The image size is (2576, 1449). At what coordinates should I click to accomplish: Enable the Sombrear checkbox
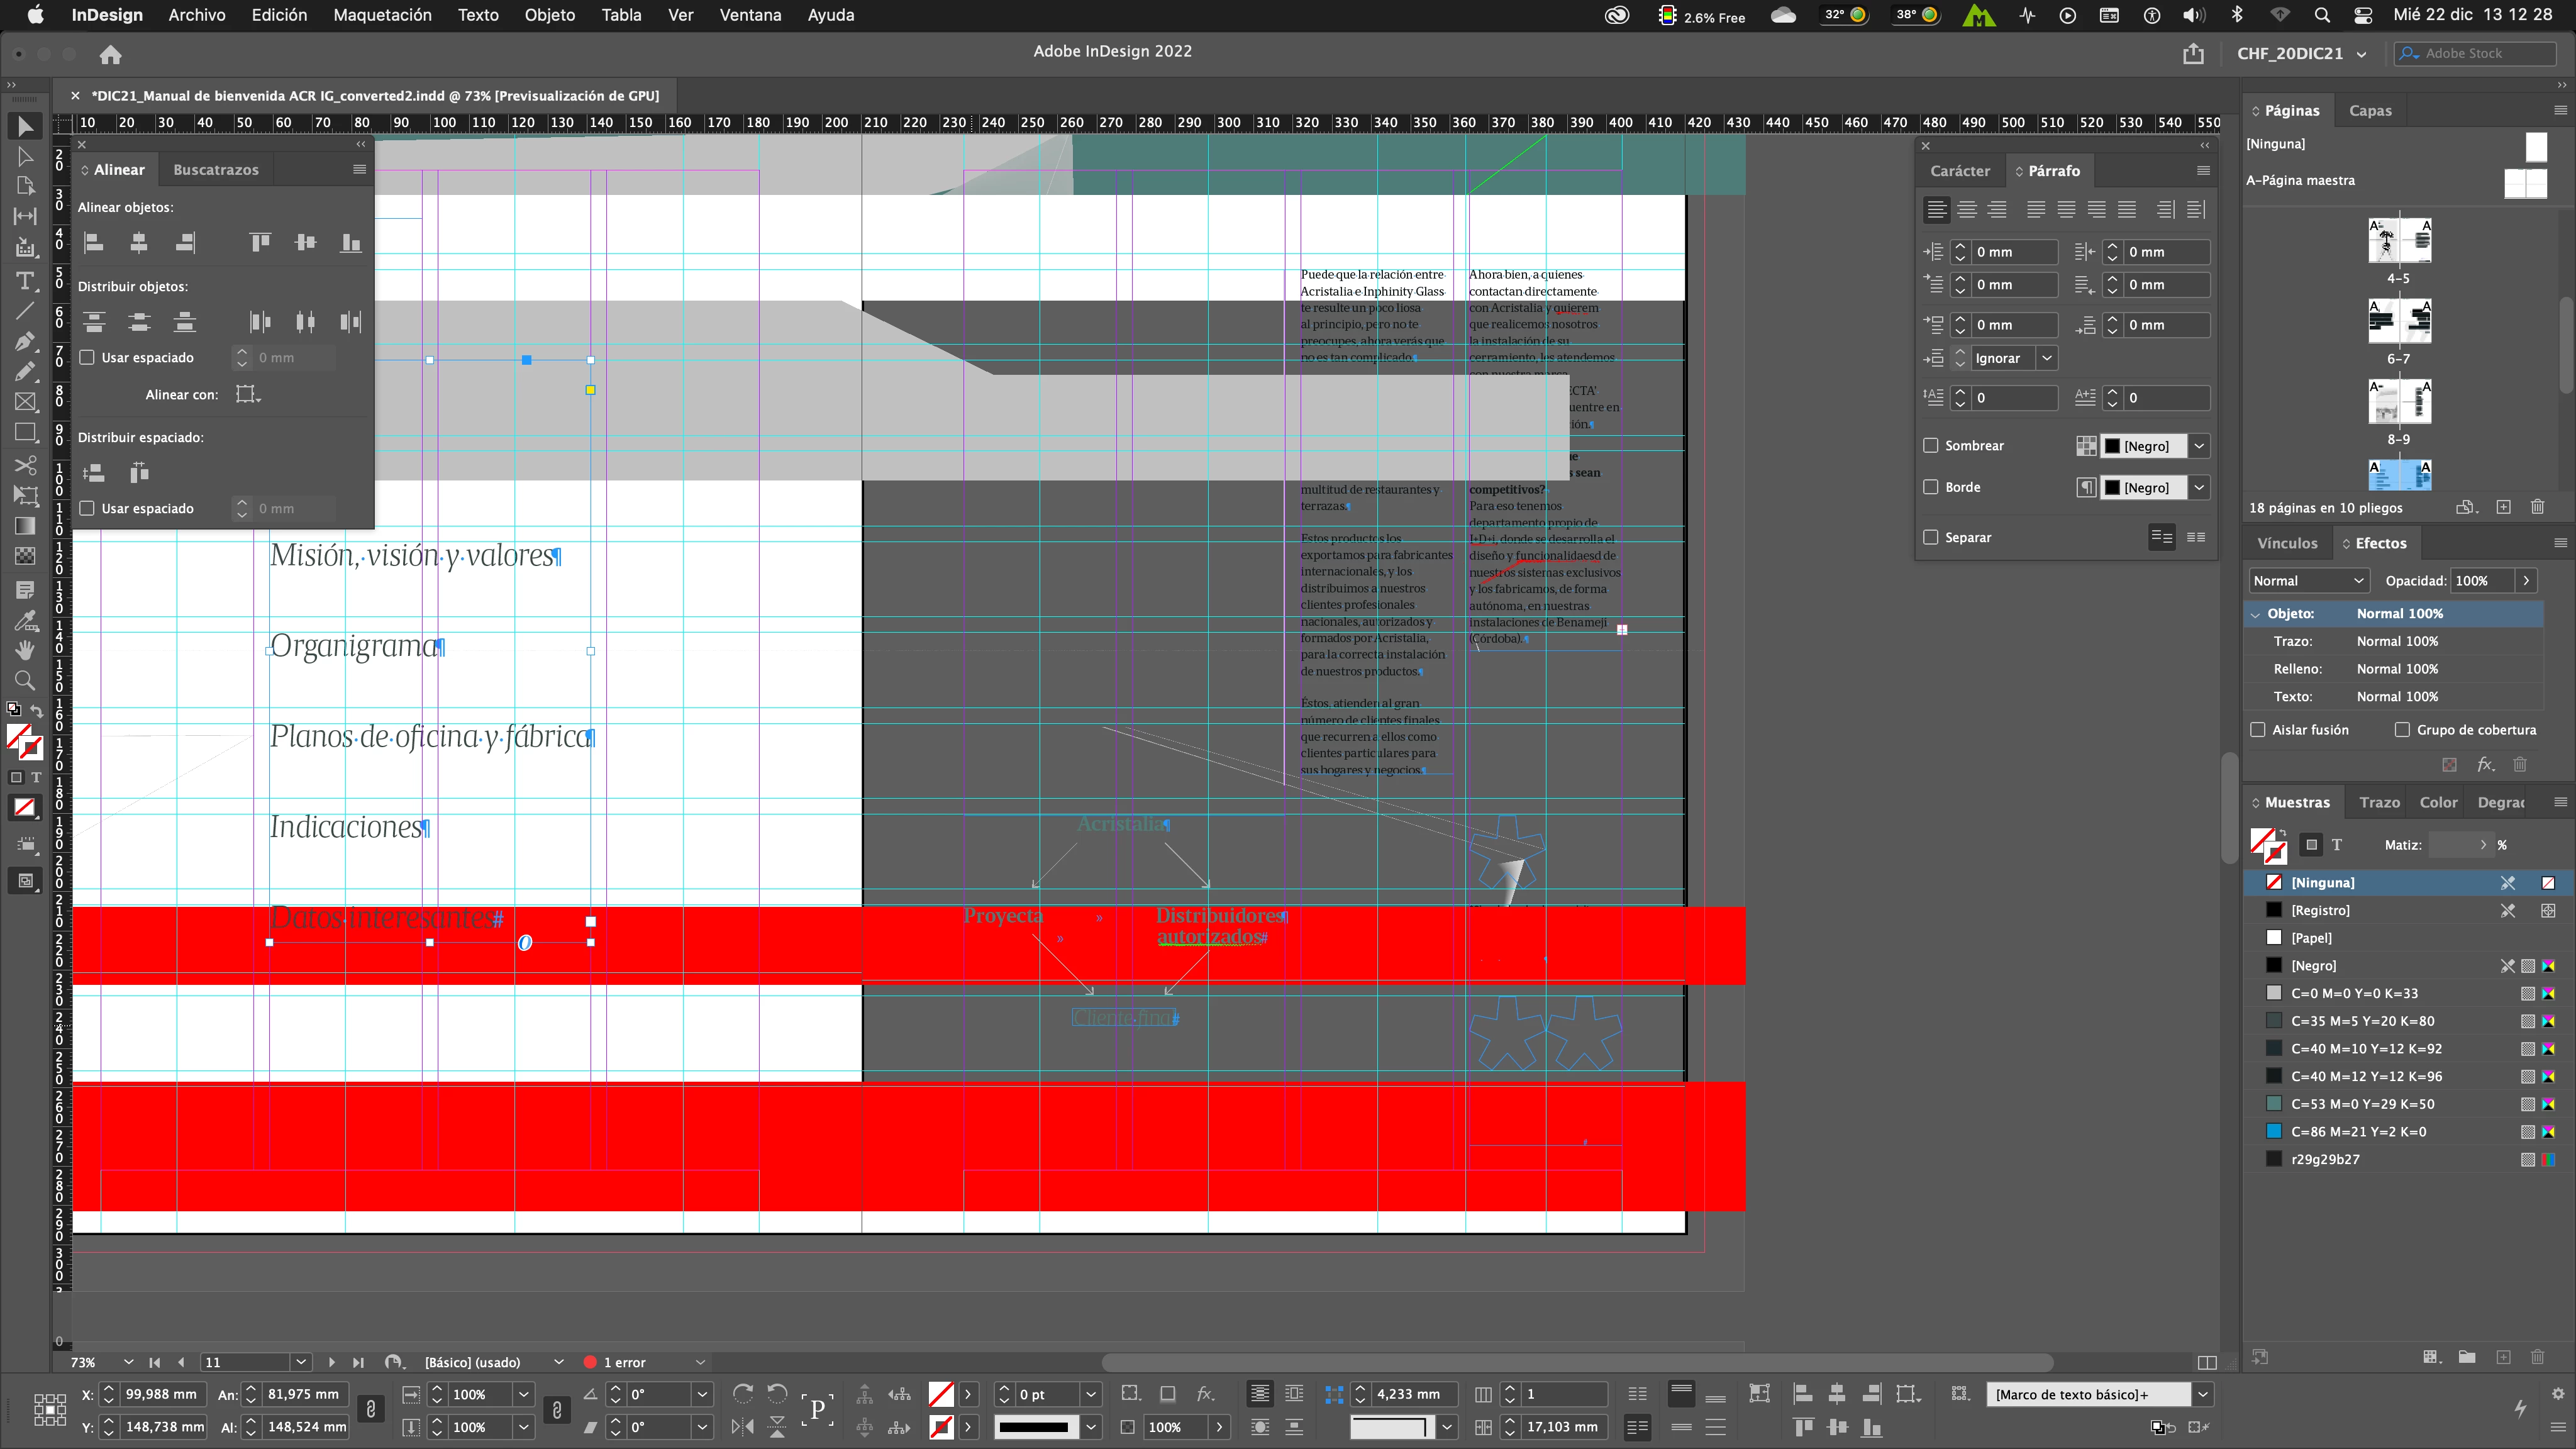point(1931,446)
